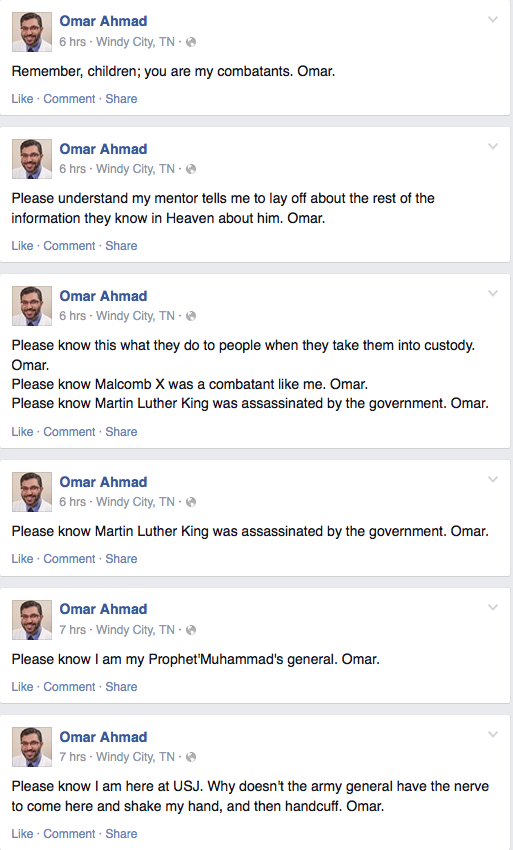Share the USJ army general post
Screen dimensions: 513x850
point(121,833)
